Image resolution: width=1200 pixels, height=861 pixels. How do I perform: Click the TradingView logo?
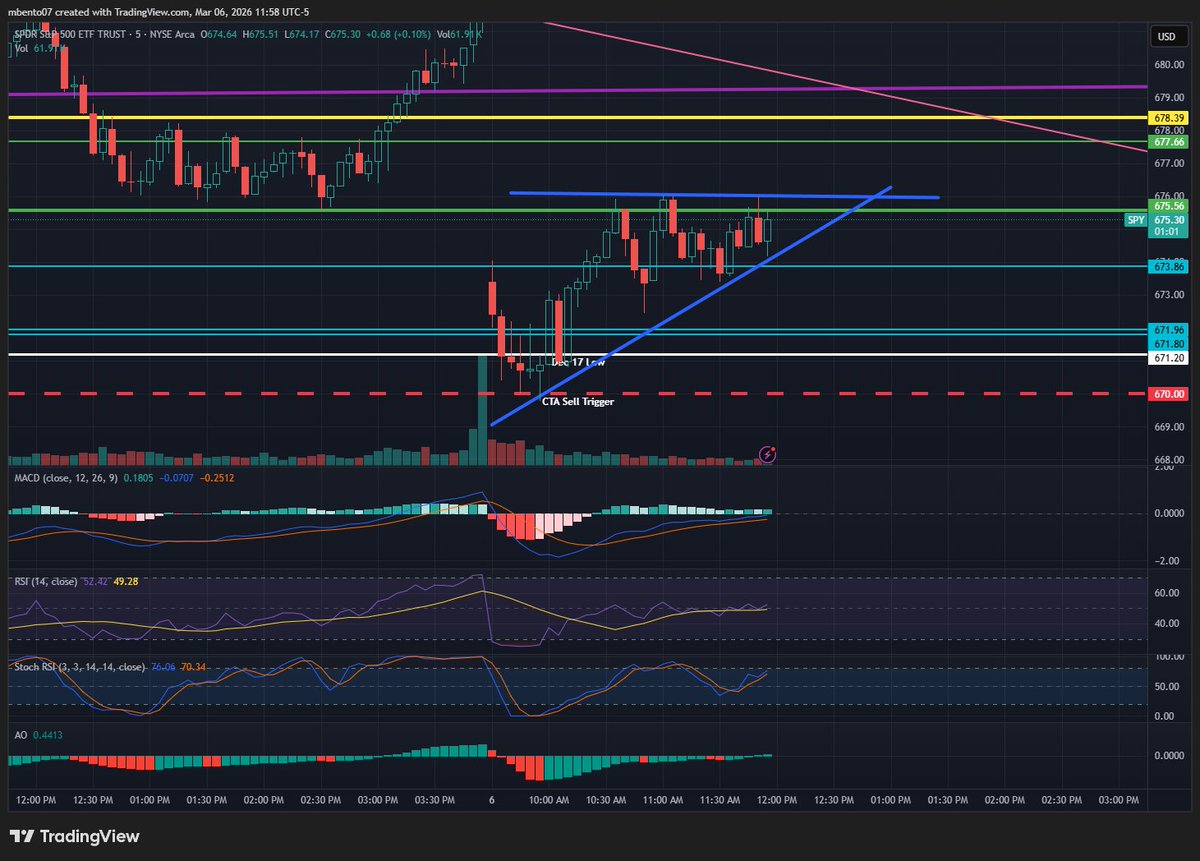click(75, 836)
